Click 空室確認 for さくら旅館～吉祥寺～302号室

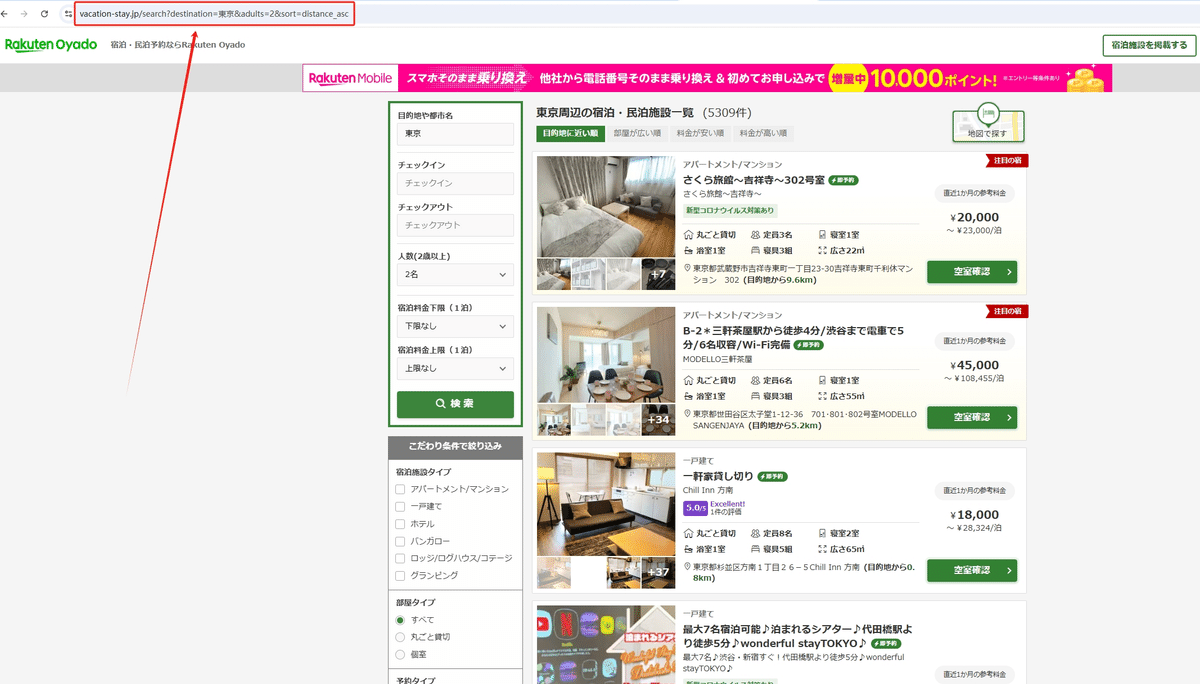click(x=972, y=272)
